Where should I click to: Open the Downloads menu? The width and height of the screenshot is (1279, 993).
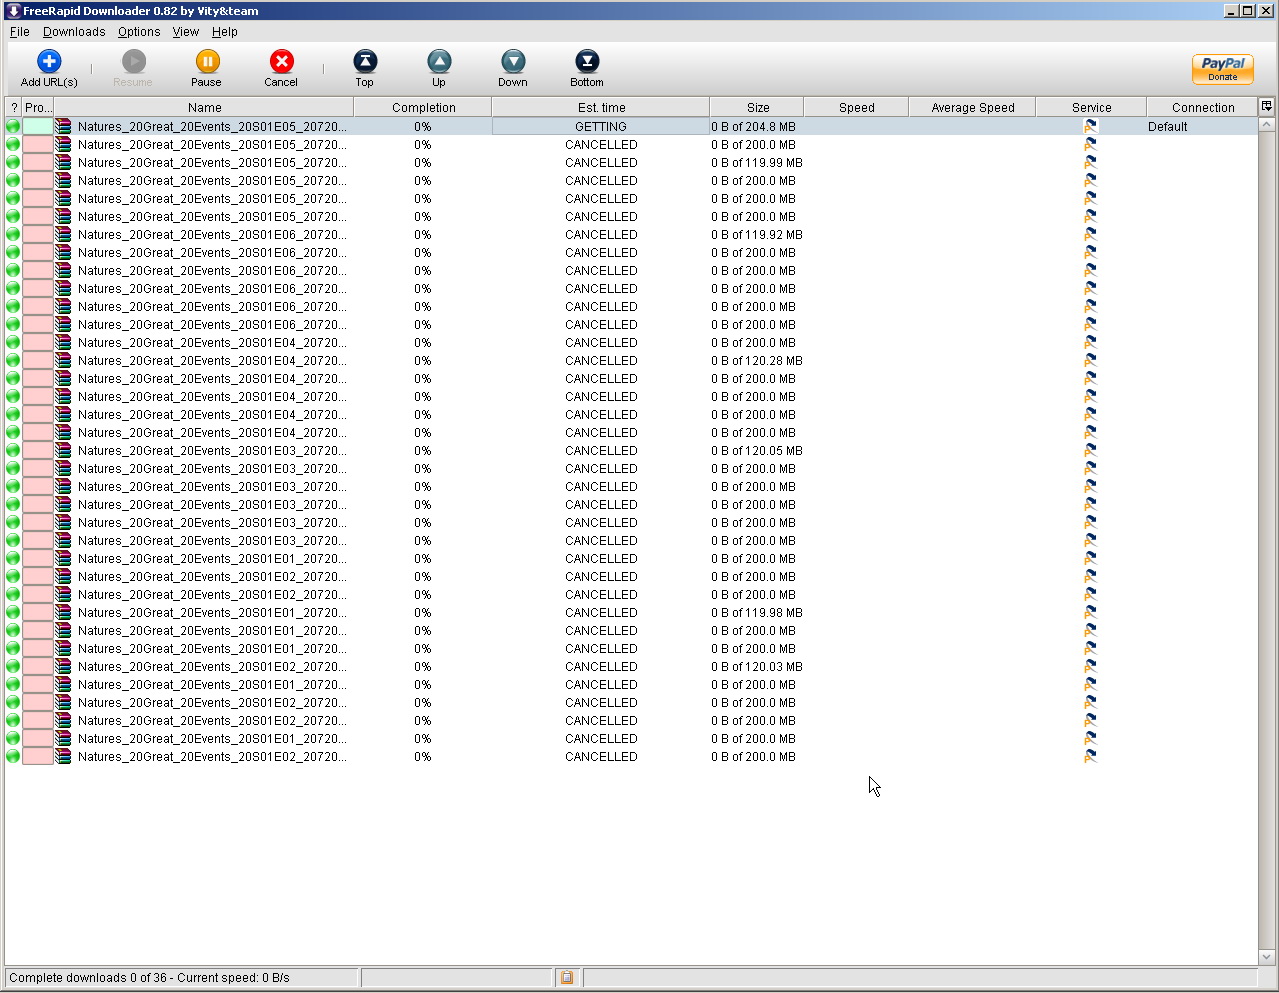[x=74, y=32]
